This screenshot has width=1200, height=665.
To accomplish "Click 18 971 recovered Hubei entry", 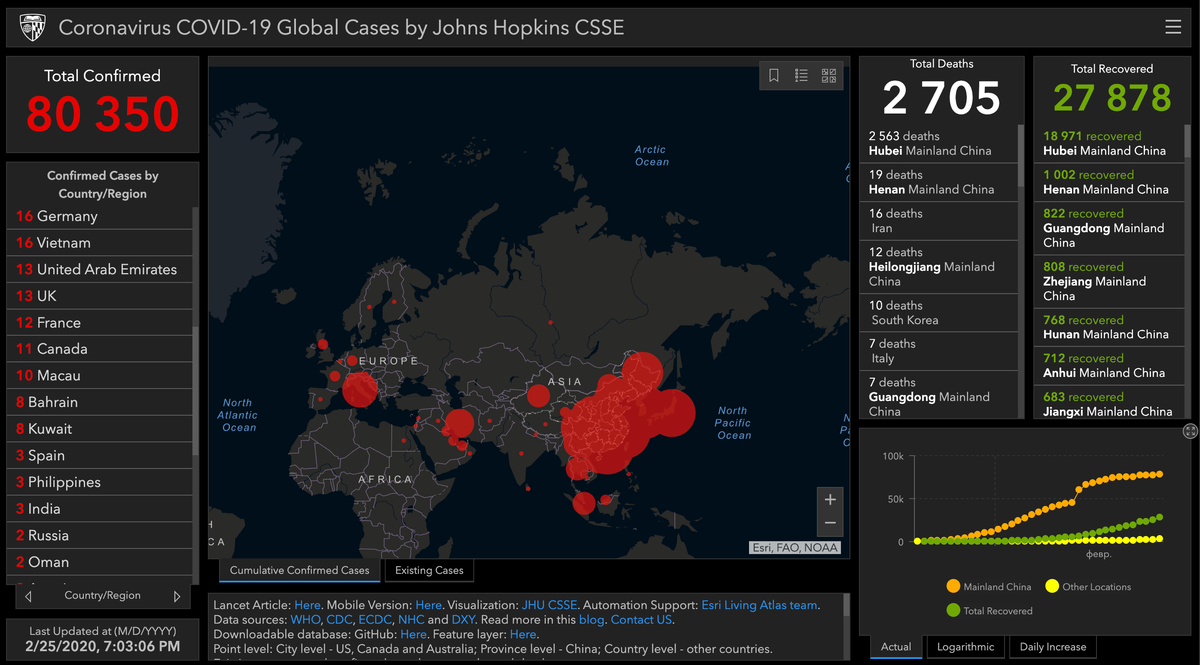I will click(x=1108, y=144).
